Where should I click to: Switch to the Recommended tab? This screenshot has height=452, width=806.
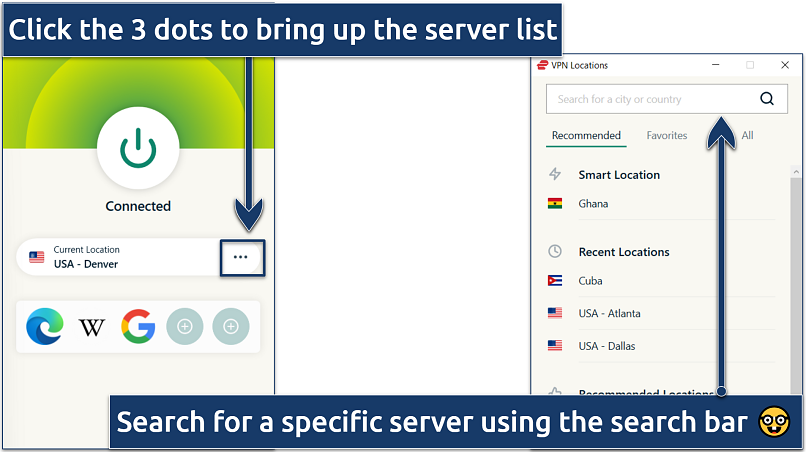[586, 135]
